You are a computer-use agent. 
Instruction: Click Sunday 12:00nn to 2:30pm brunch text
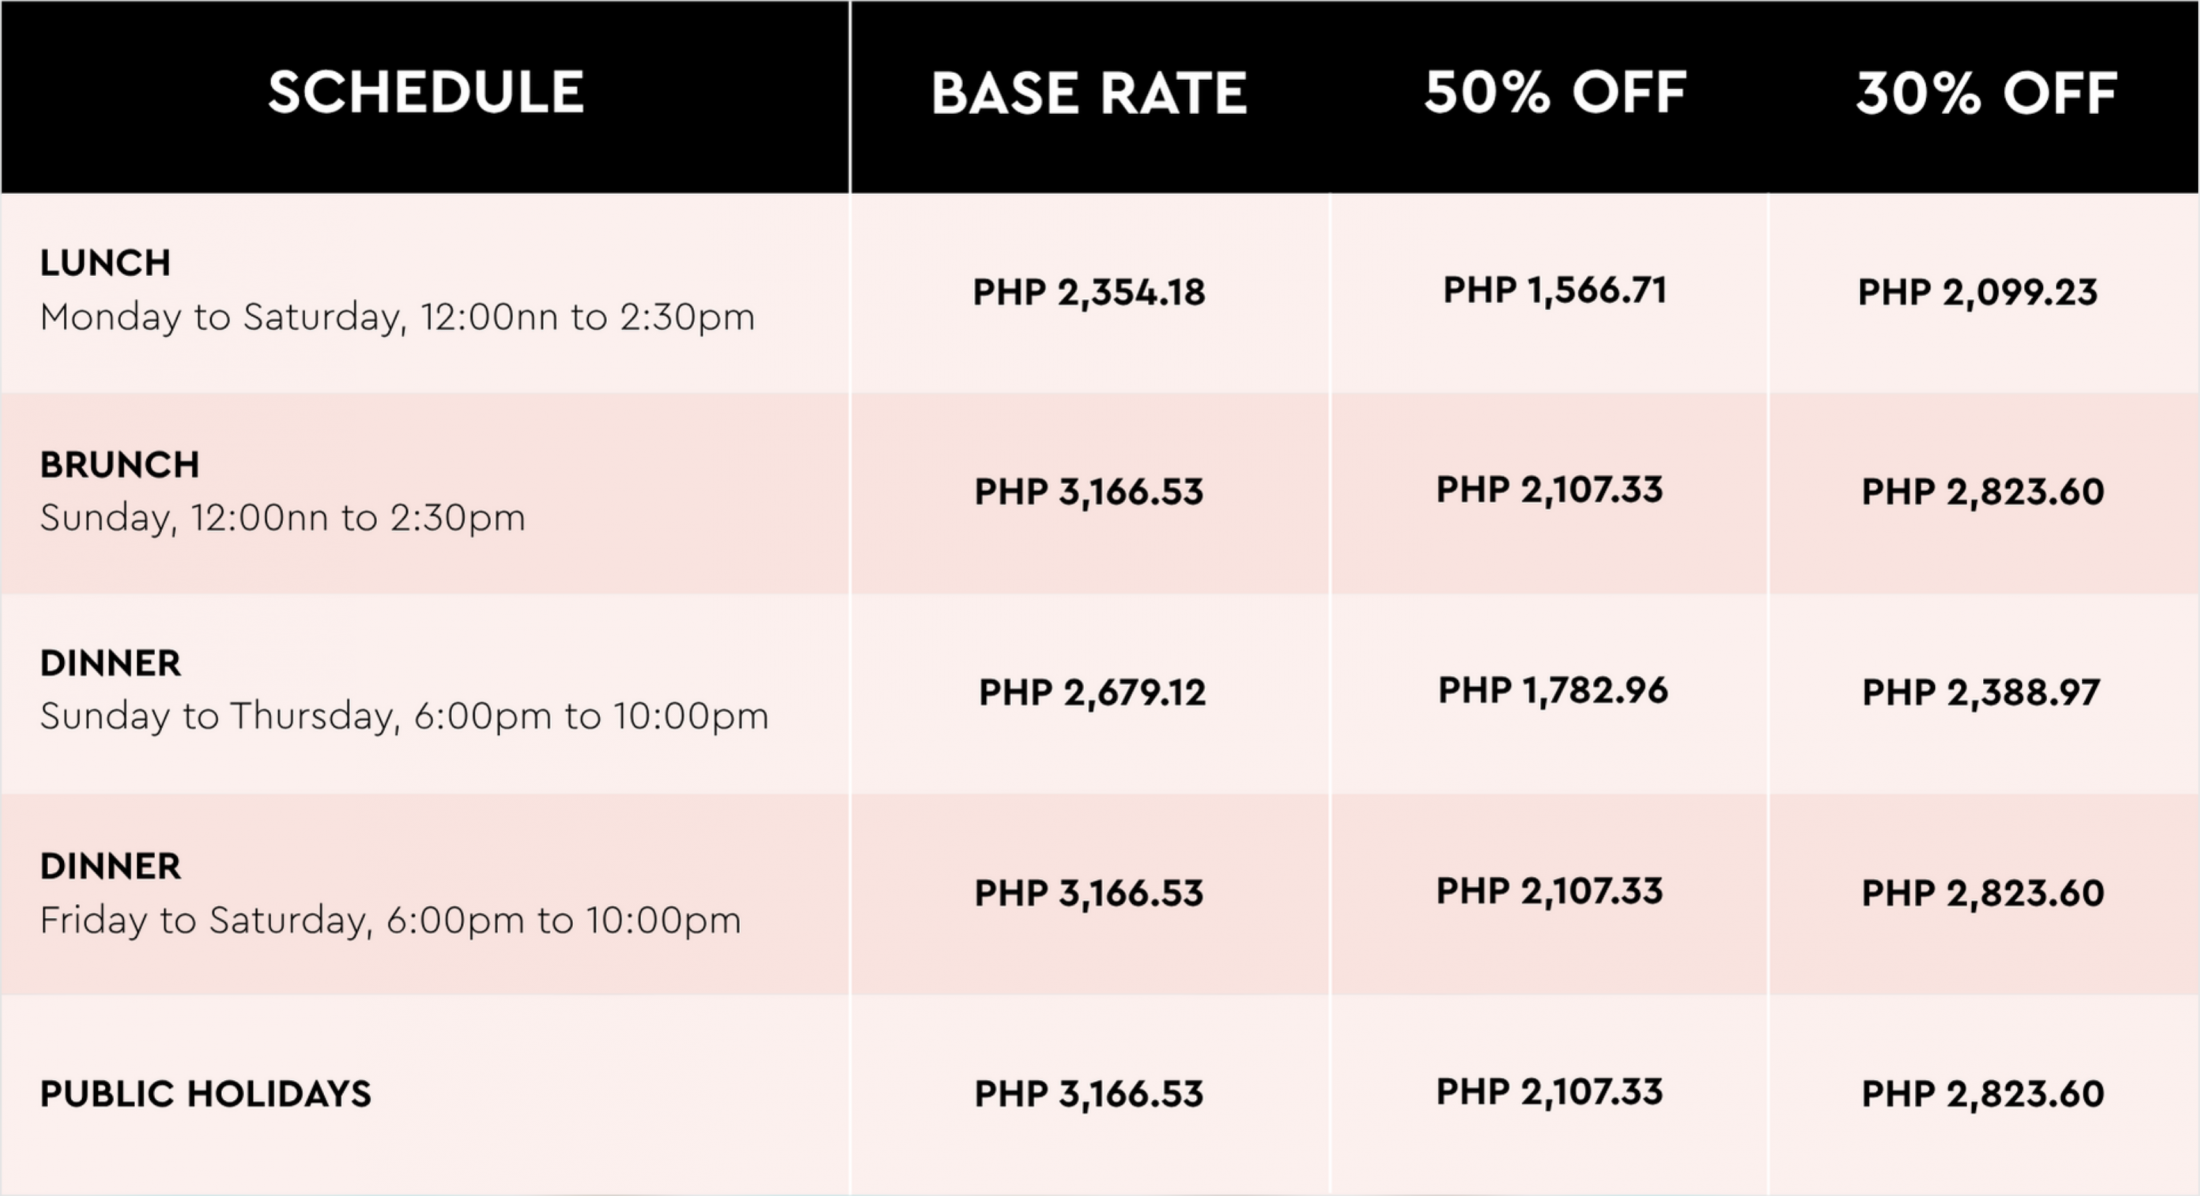282,519
